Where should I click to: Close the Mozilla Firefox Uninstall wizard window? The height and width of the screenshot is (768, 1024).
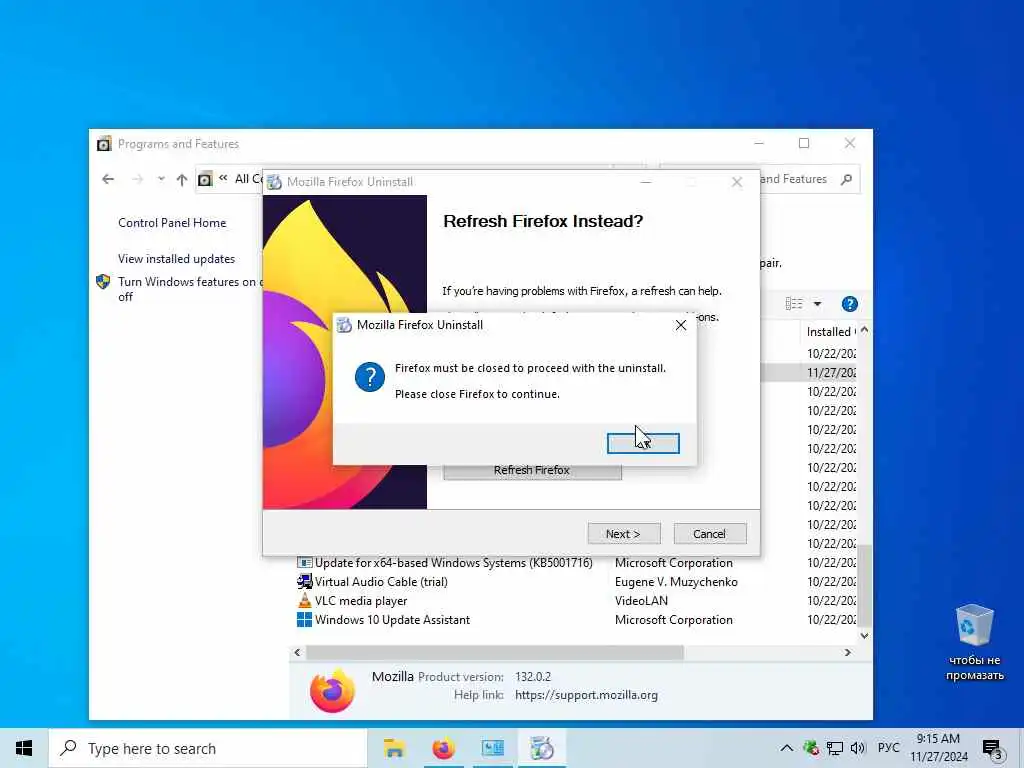(737, 182)
